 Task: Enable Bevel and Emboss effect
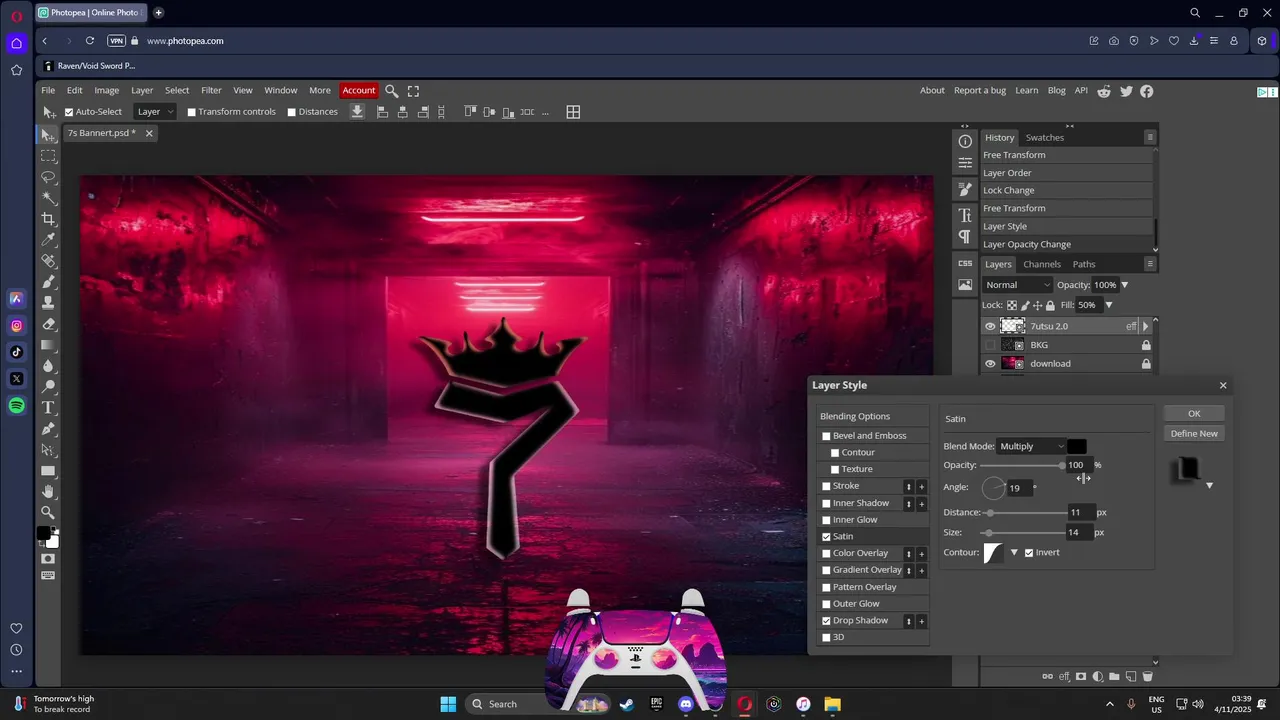(x=826, y=436)
